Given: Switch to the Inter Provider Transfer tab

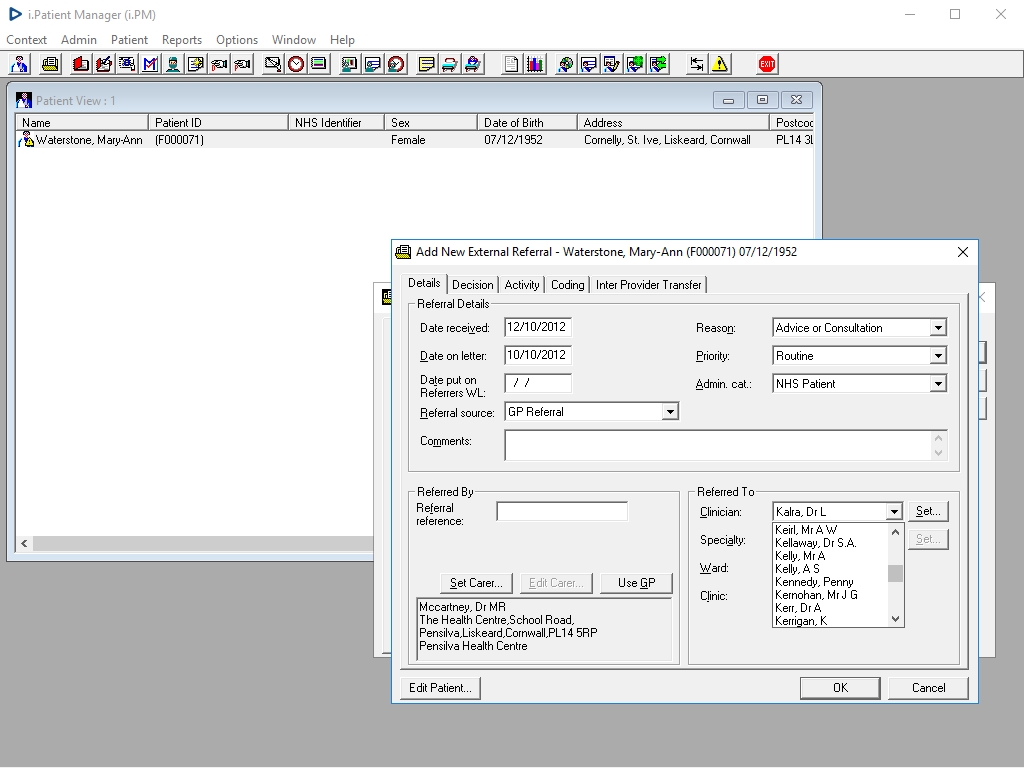Looking at the screenshot, I should 648,285.
